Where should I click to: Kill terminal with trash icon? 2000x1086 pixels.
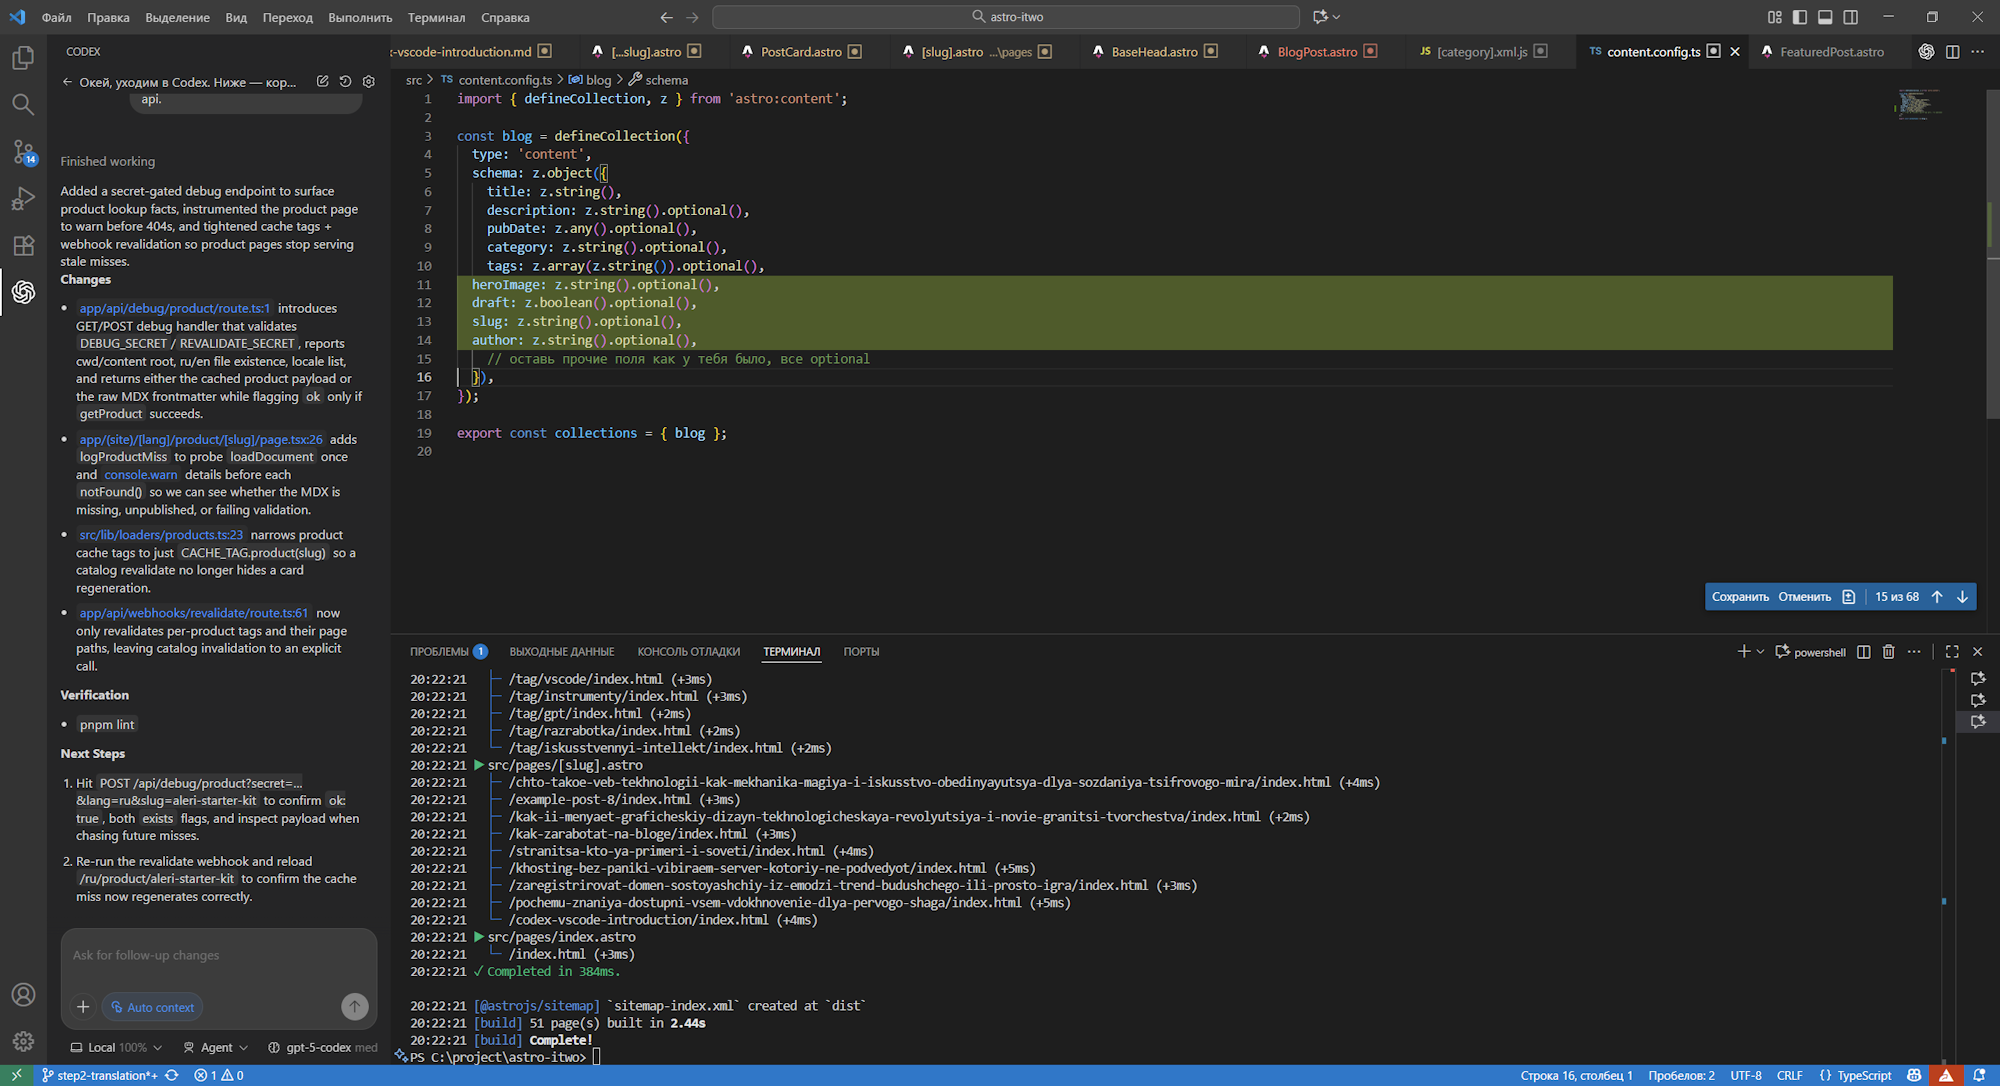(x=1888, y=652)
